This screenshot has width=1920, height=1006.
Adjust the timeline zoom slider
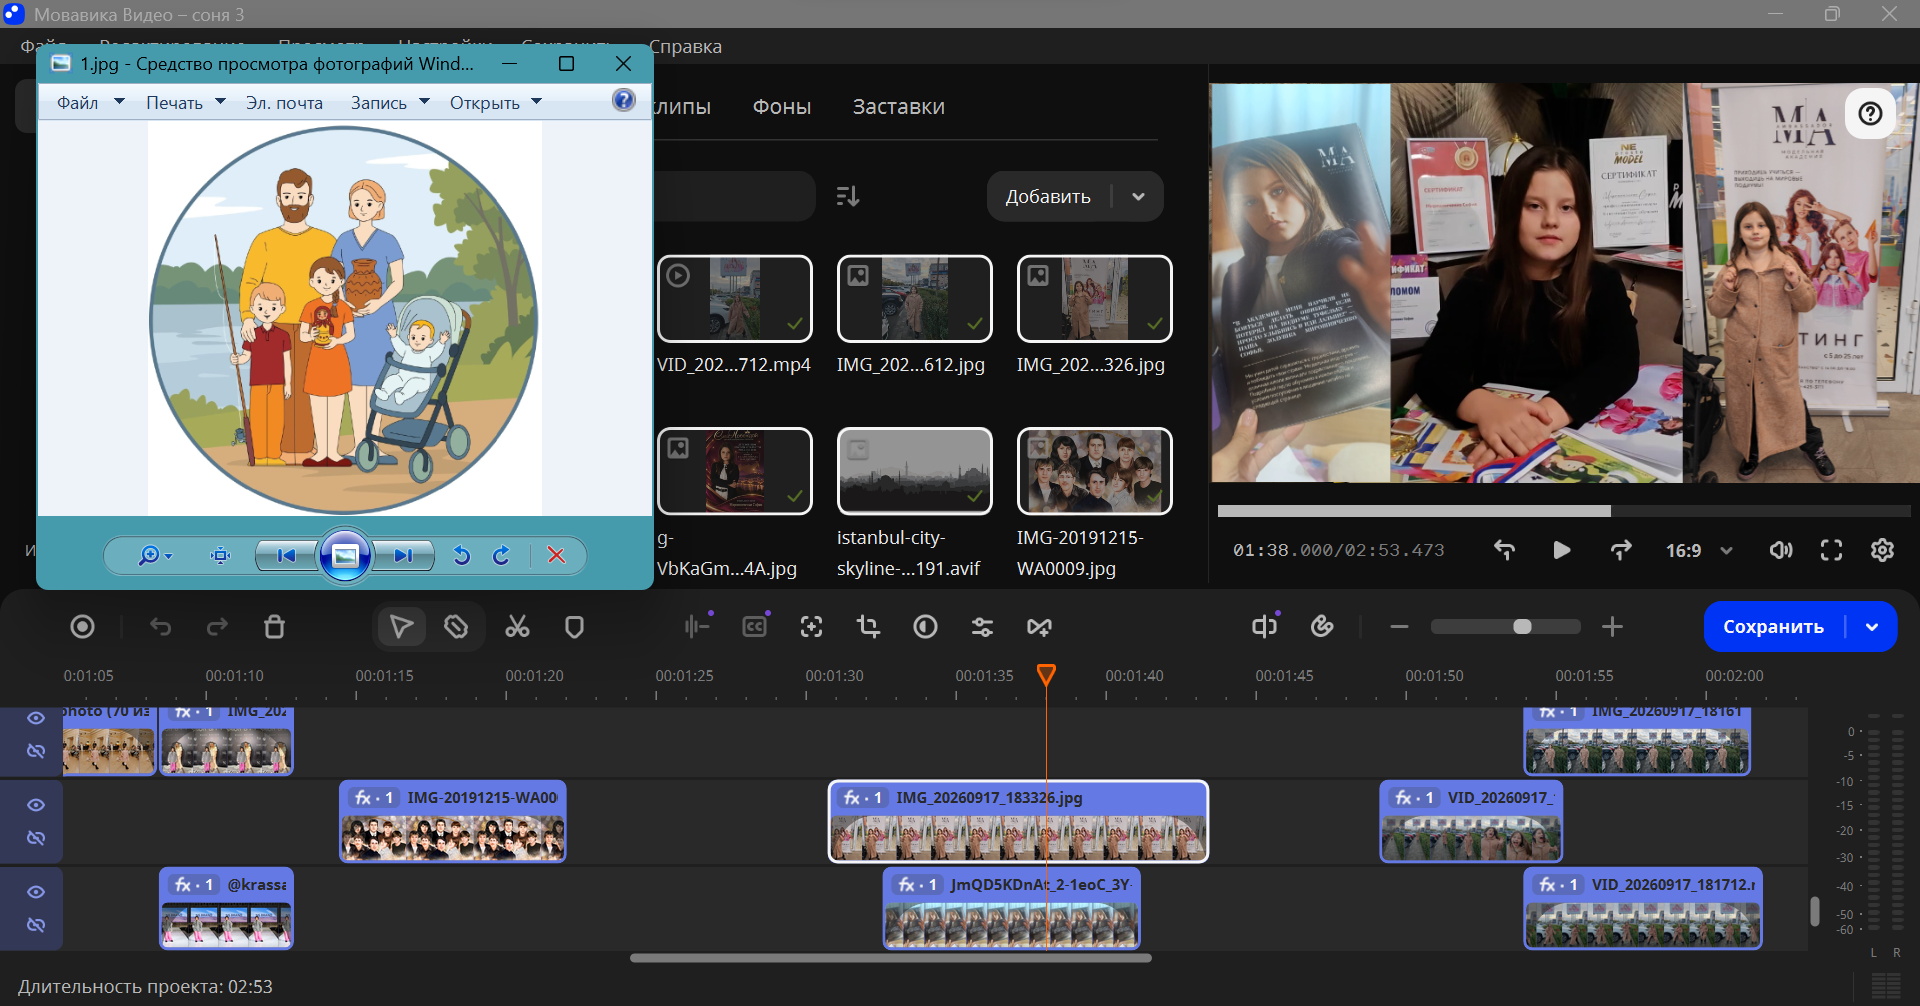click(x=1506, y=627)
